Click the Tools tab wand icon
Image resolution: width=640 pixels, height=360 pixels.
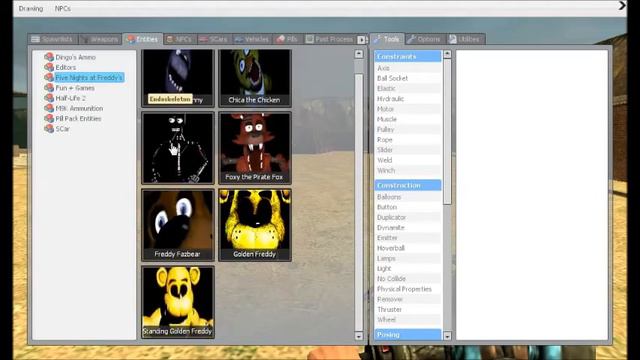tap(377, 39)
